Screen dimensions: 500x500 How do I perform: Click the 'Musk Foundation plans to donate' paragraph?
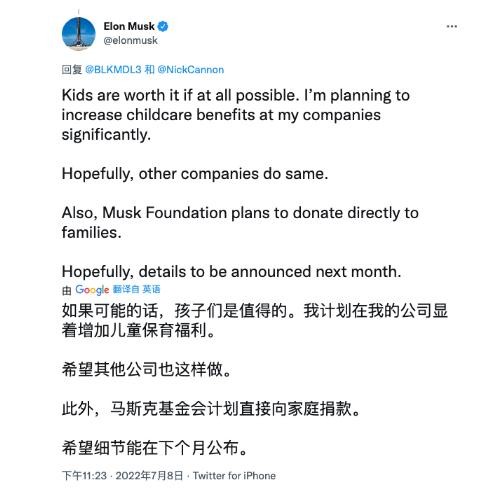tap(240, 223)
